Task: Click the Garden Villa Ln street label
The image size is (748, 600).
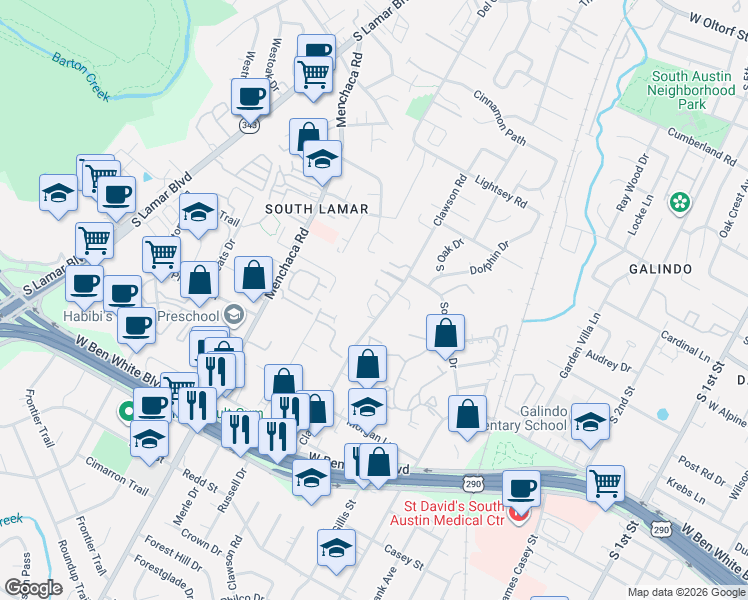Action: (x=580, y=346)
